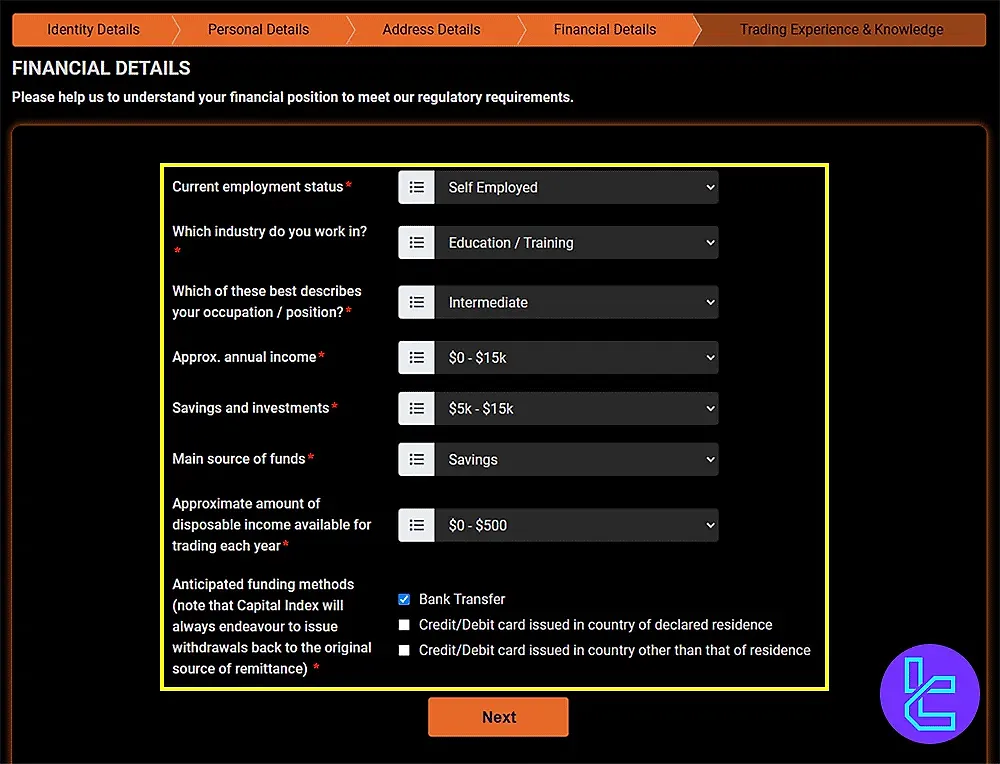Open the Savings main source of funds dropdown
The image size is (1000, 764).
(577, 460)
